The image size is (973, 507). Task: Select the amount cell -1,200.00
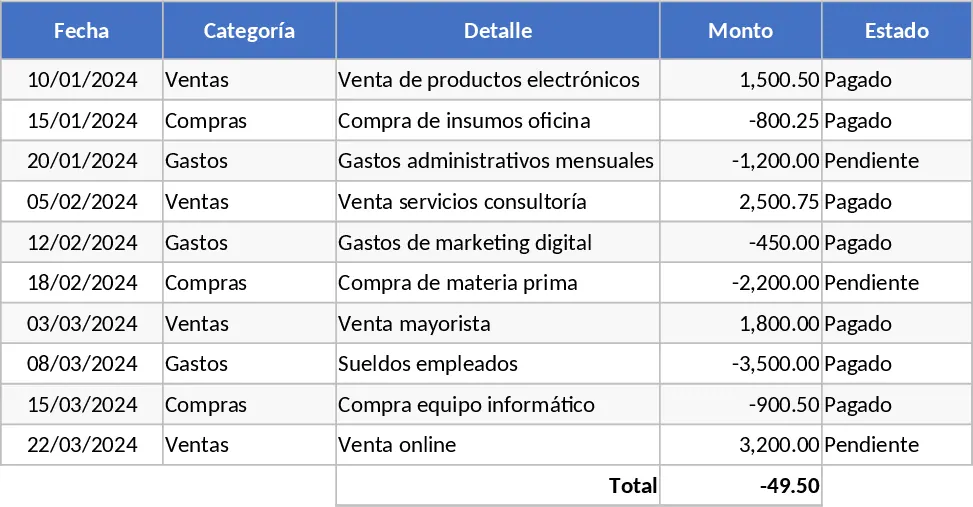[x=740, y=161]
